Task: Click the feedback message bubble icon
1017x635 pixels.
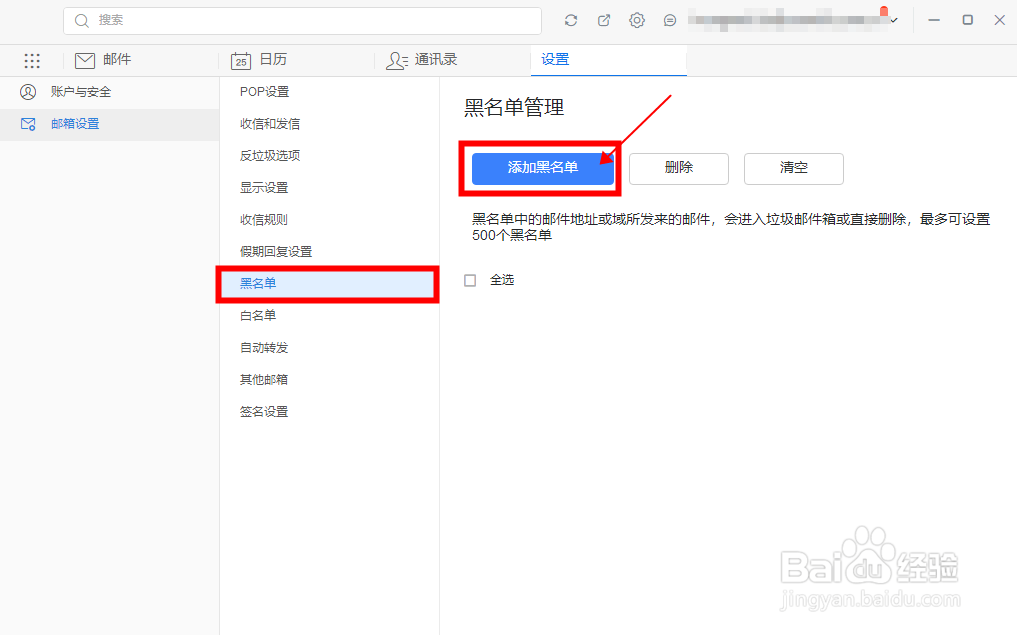Action: pos(670,19)
